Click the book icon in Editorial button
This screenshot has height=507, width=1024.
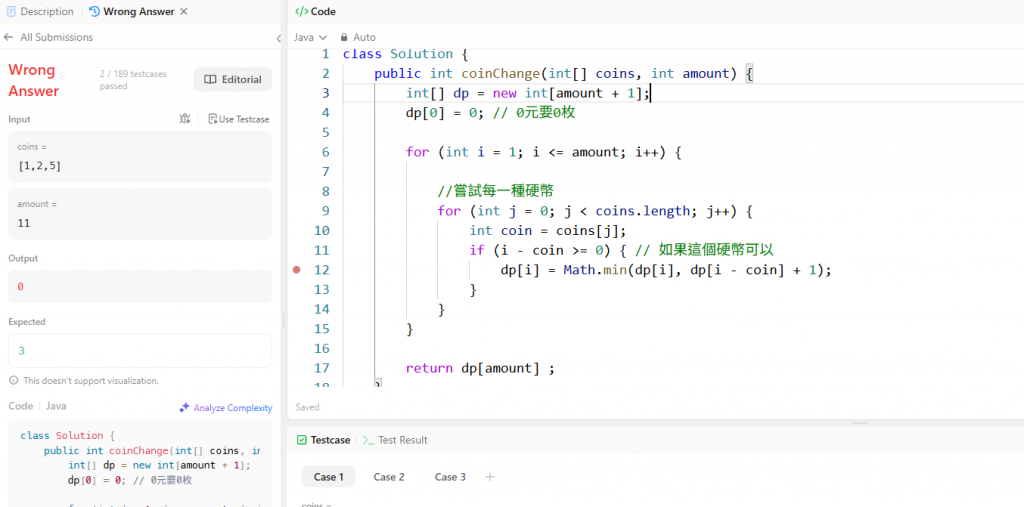210,80
